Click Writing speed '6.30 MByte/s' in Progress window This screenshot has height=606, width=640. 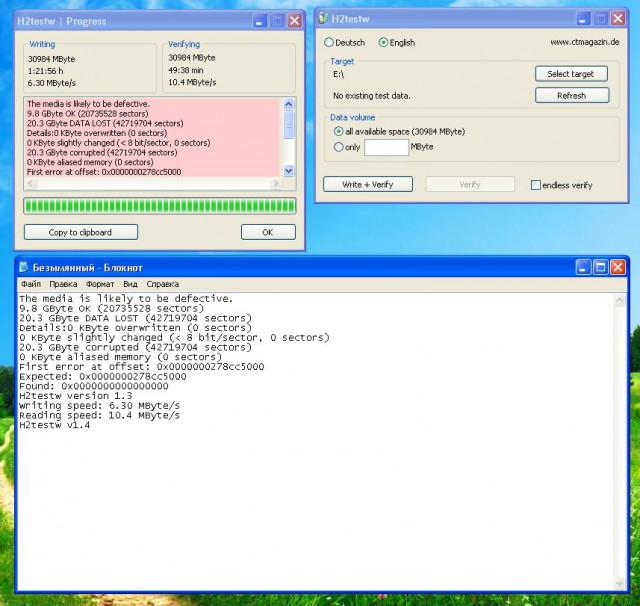(52, 83)
